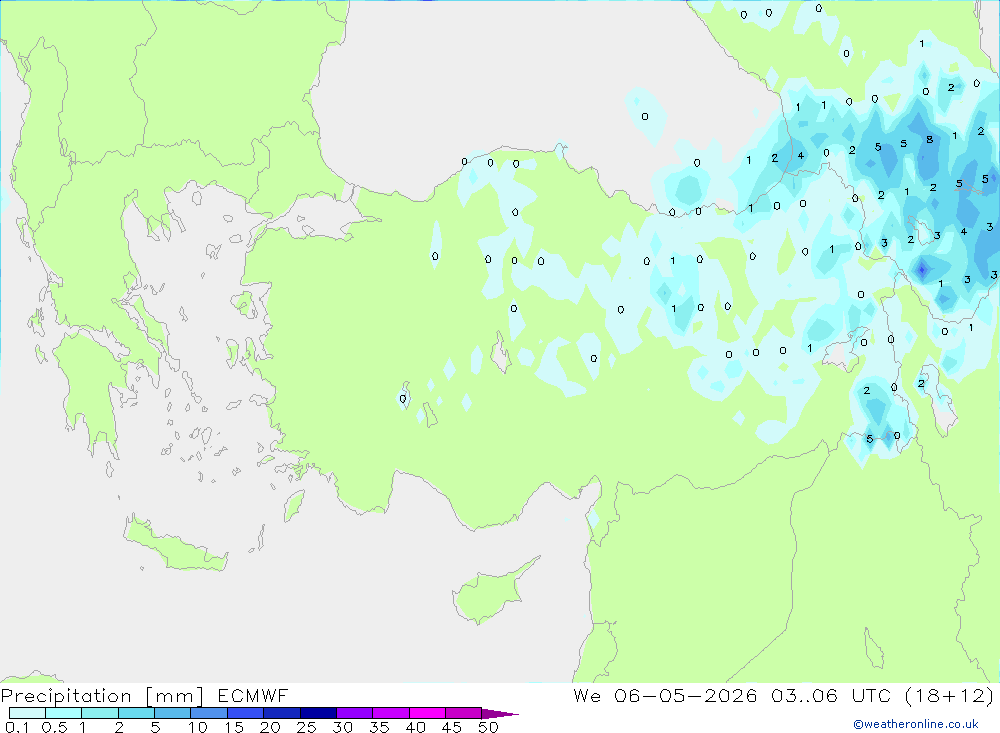Viewport: 1000px width, 733px height.
Task: Click the 0.1–0.5 mm legend color box
Action: pyautogui.click(x=27, y=713)
